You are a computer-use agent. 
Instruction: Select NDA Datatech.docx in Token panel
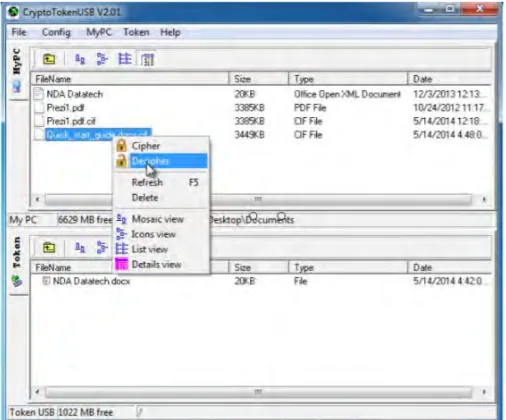[91, 281]
